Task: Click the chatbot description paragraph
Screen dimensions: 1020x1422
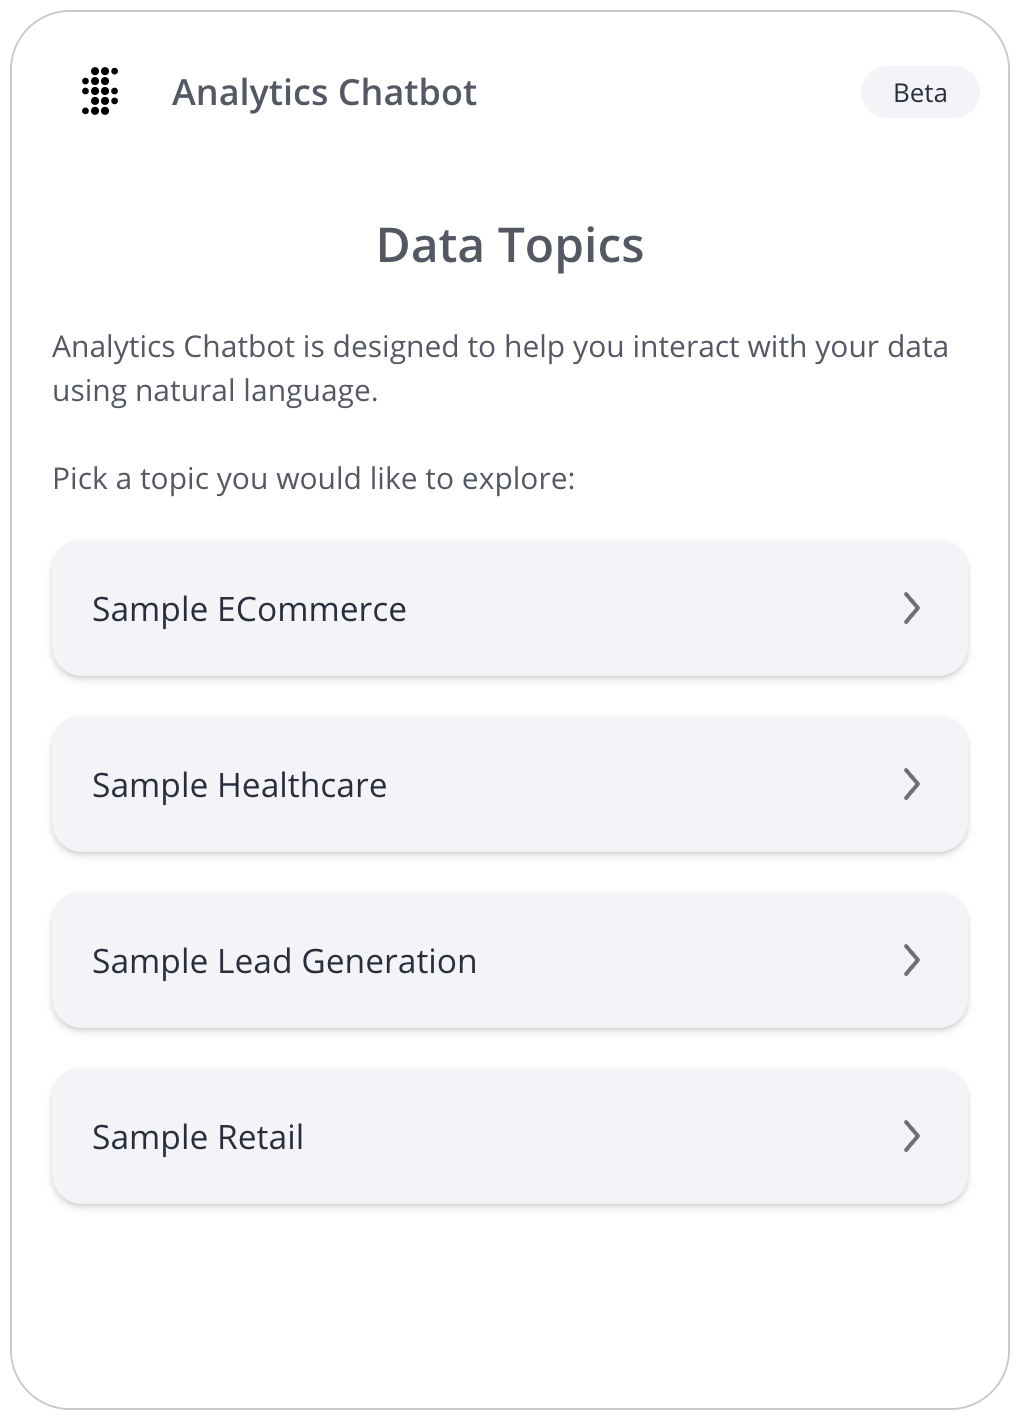Action: pyautogui.click(x=500, y=368)
